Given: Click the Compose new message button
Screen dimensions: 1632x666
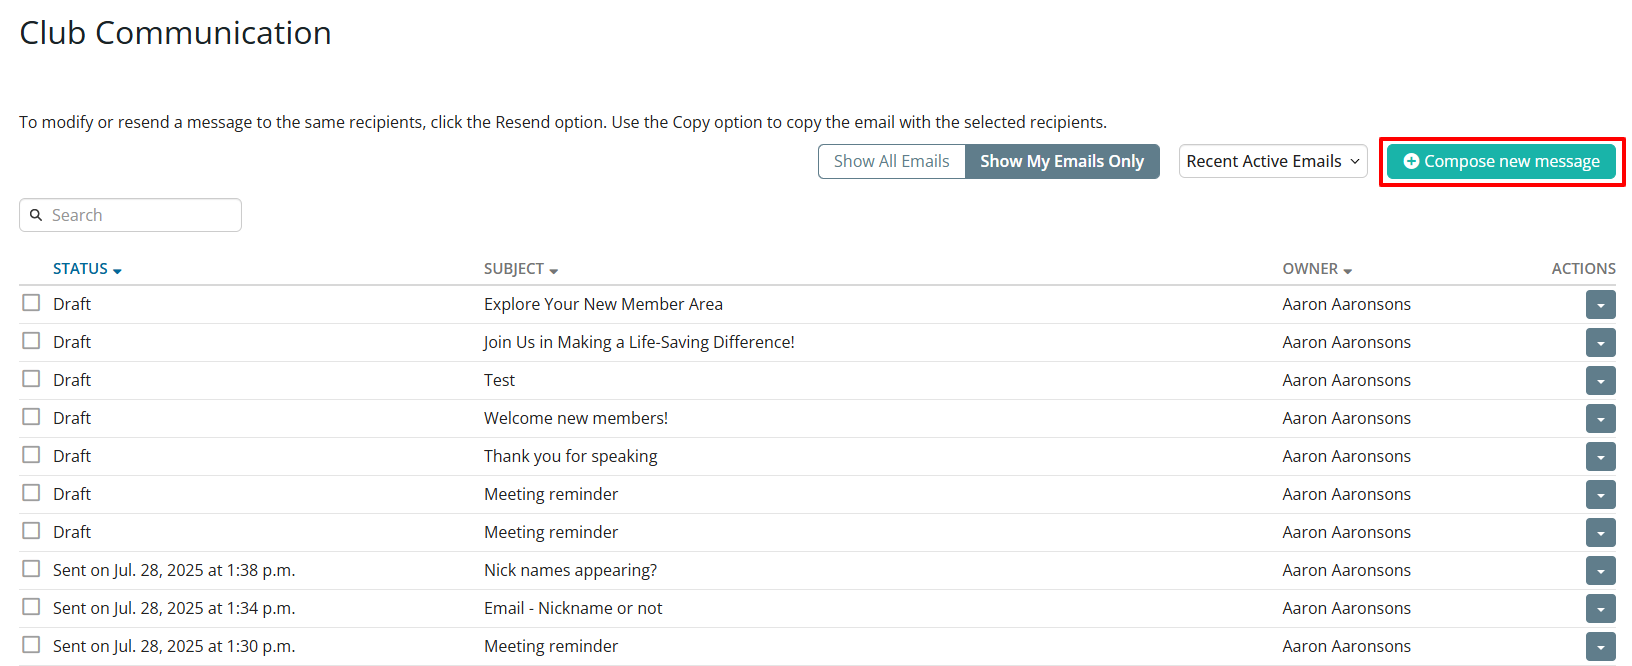Looking at the screenshot, I should [1501, 161].
